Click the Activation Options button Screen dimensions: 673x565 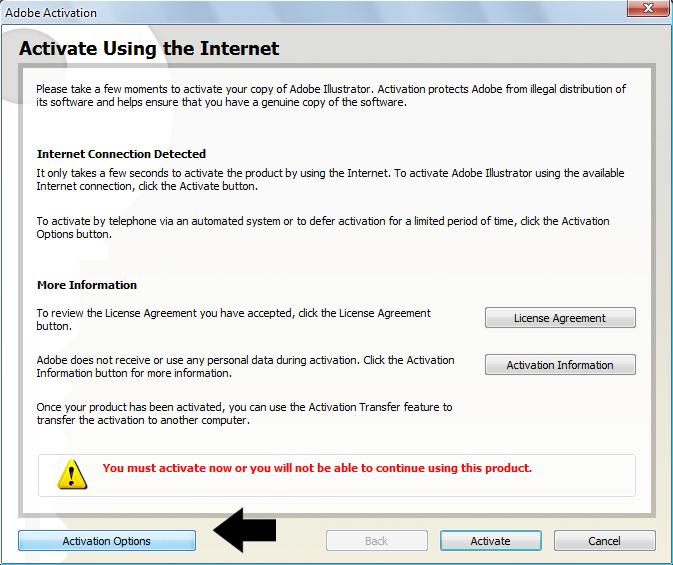tap(107, 541)
